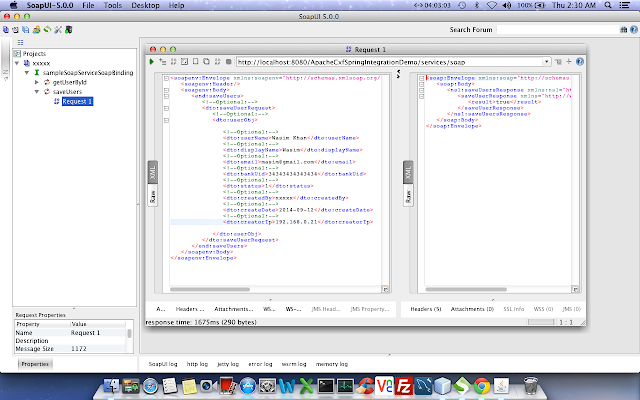Open the http log tab
This screenshot has width=640, height=400.
[197, 364]
